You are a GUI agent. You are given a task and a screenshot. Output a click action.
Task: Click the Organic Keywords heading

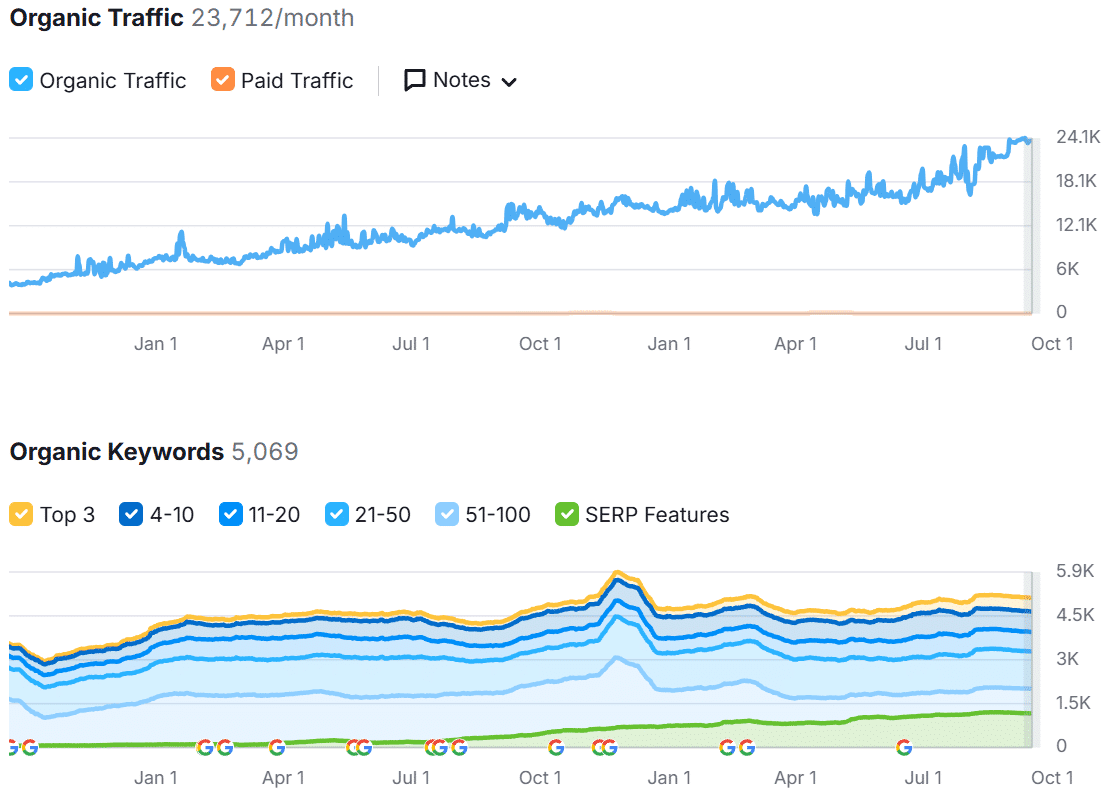click(x=117, y=452)
